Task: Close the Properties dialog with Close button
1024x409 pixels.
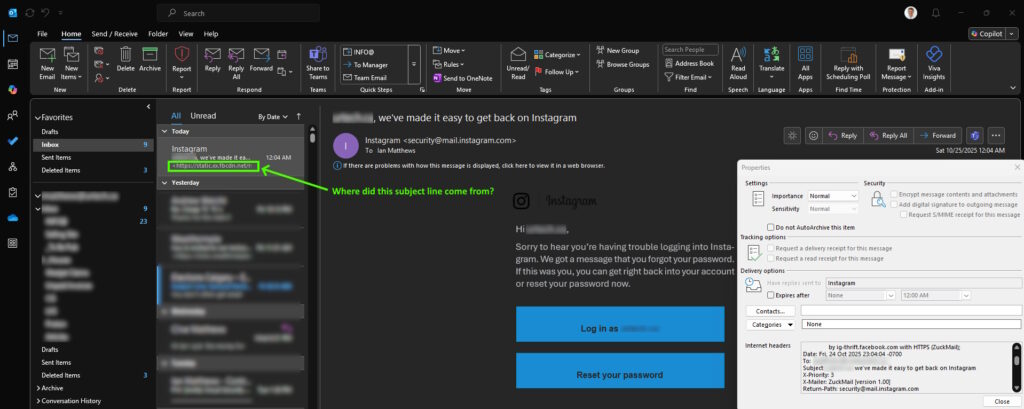Action: [x=1001, y=401]
